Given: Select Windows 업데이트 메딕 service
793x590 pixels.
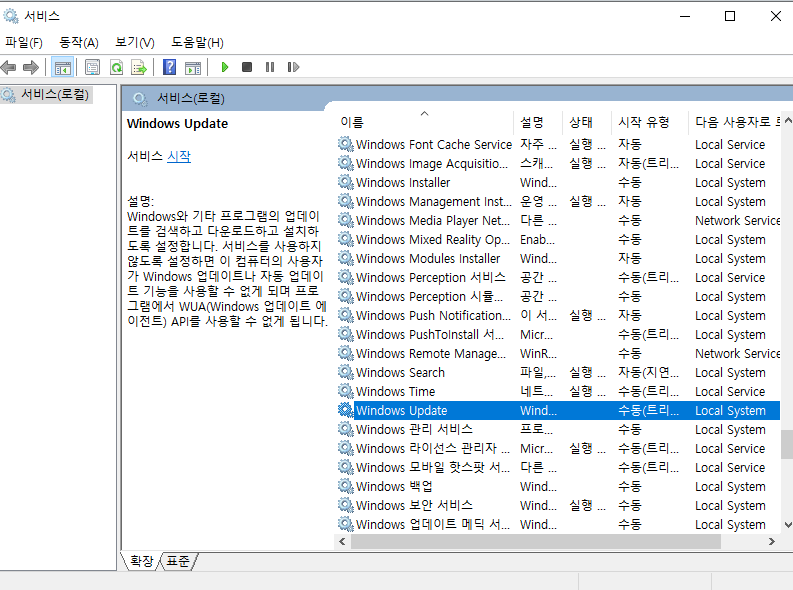Looking at the screenshot, I should 558,524.
